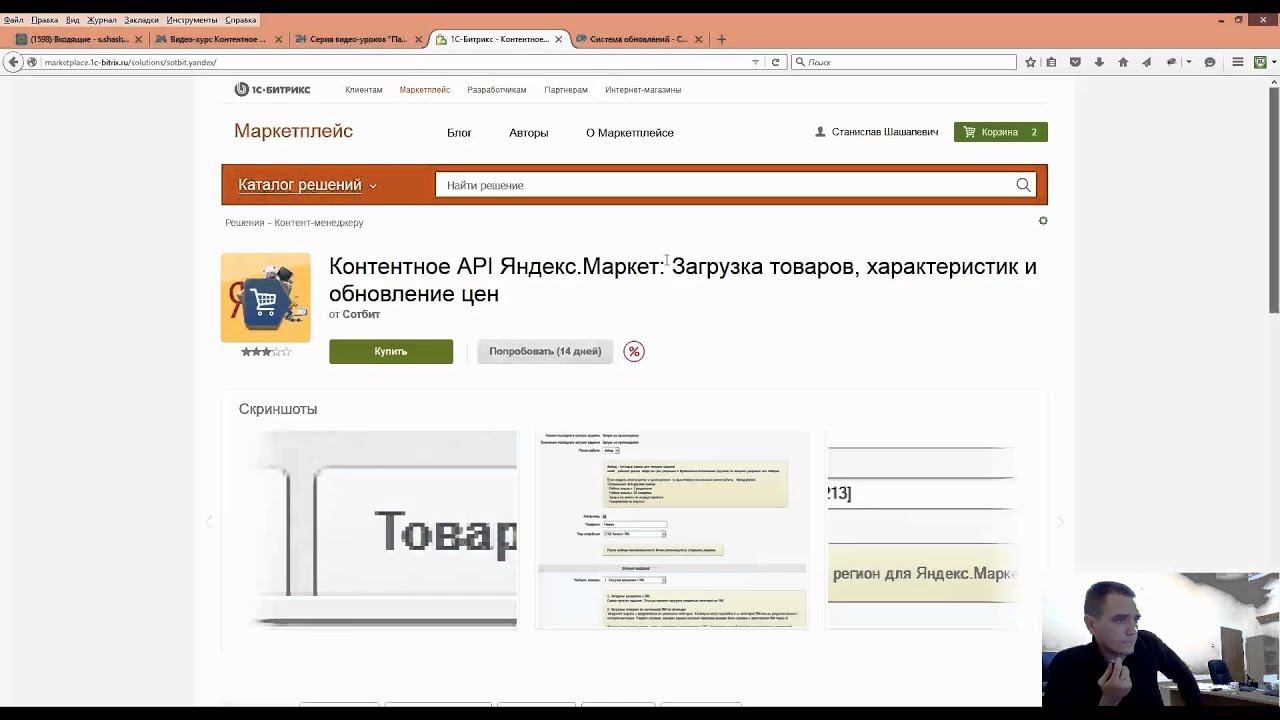Open Станислав Шашалевич profile link
The image size is (1280, 720).
pyautogui.click(x=885, y=132)
